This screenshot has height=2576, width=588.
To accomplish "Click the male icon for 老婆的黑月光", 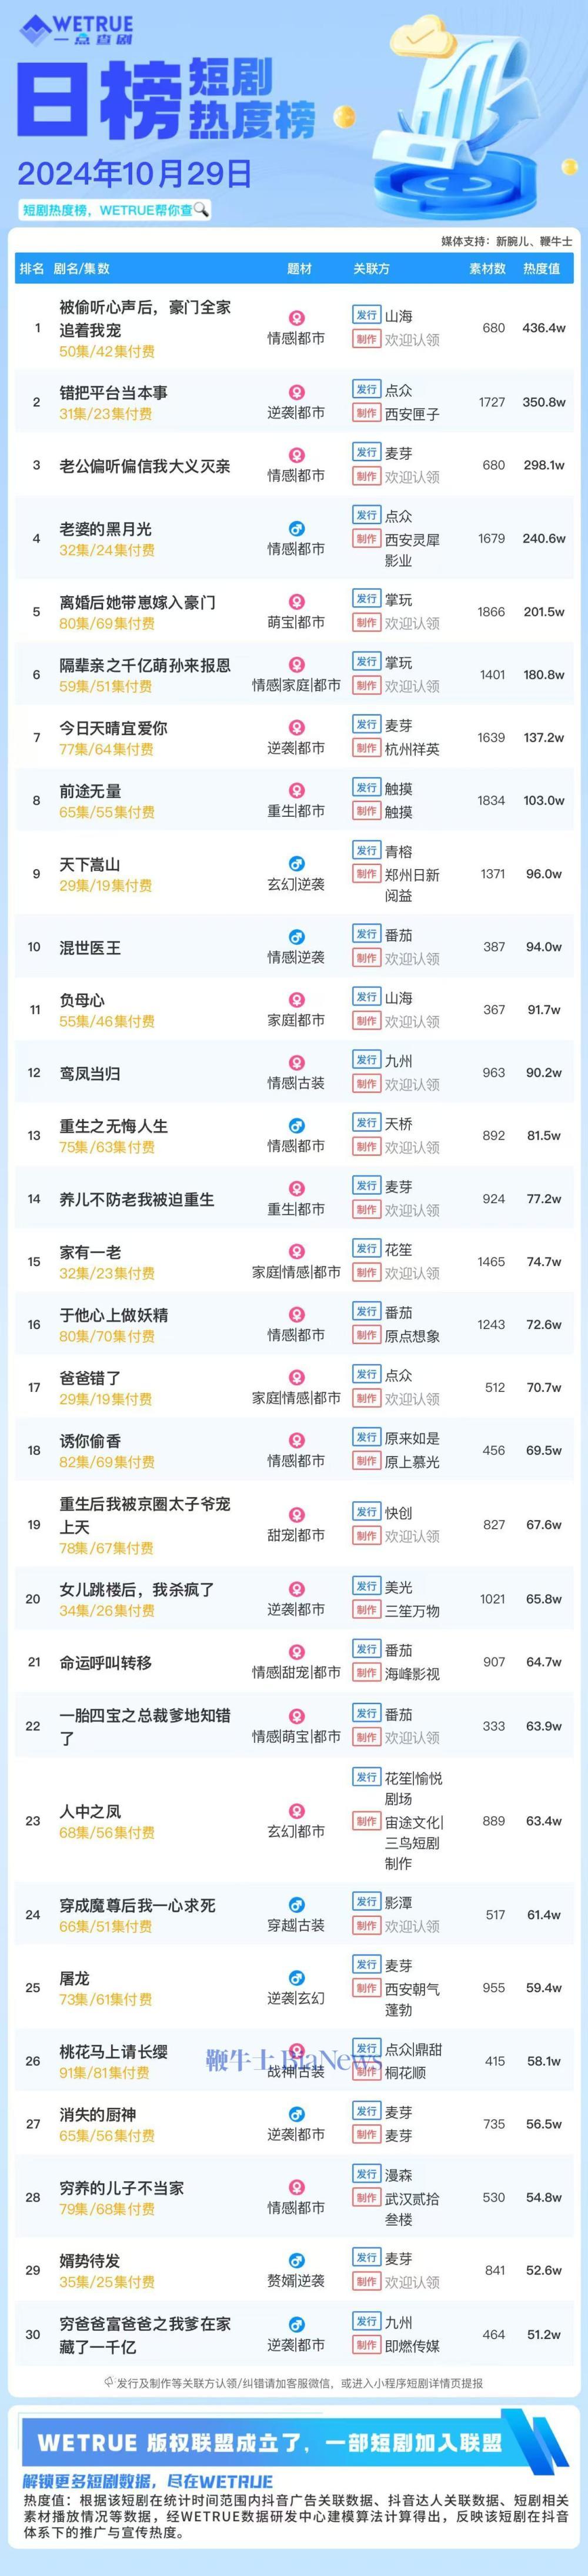I will [296, 528].
